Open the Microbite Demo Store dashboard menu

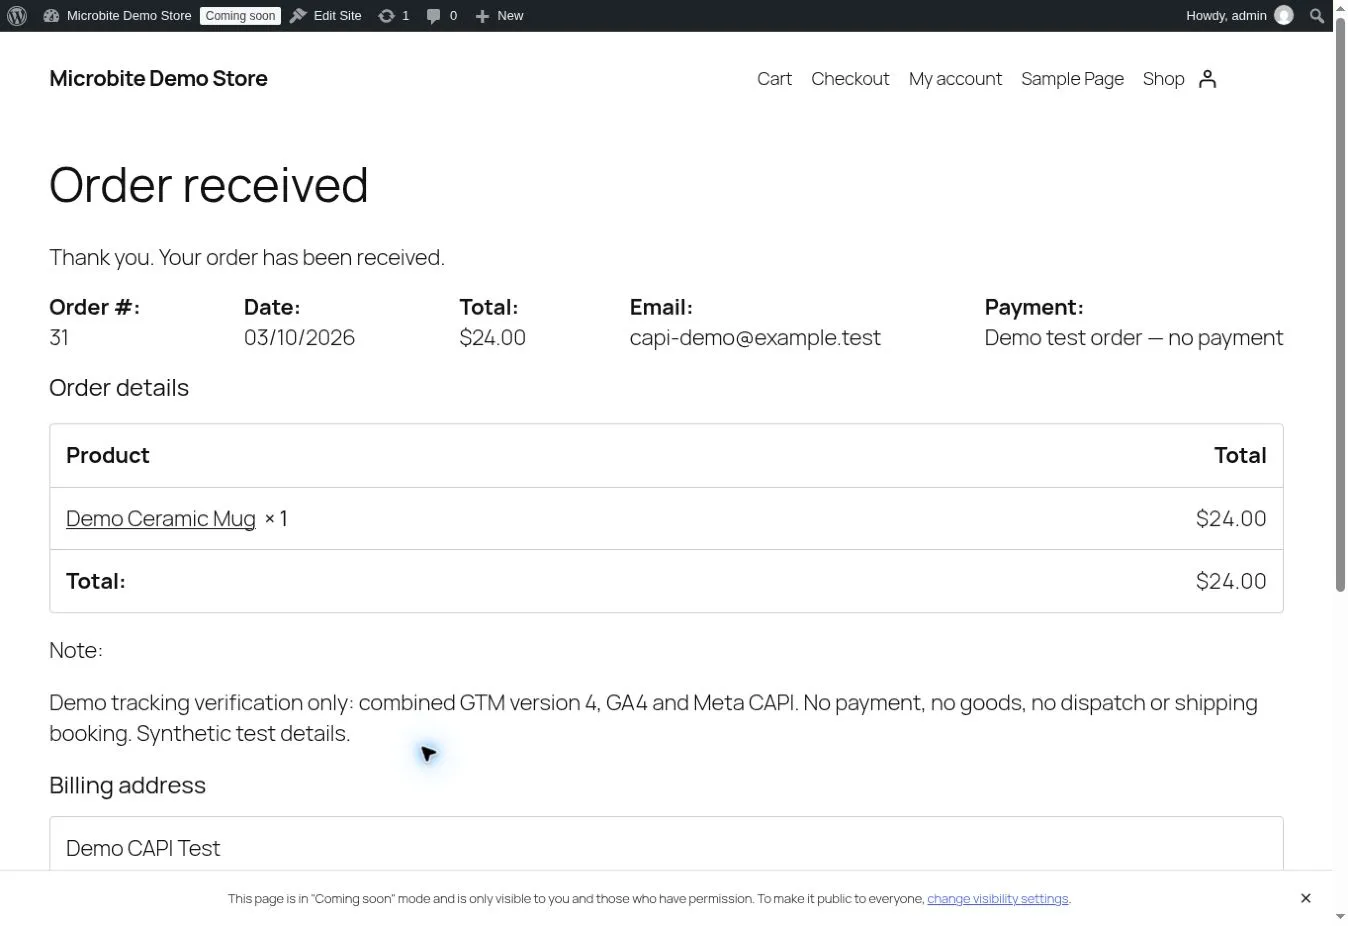(117, 16)
